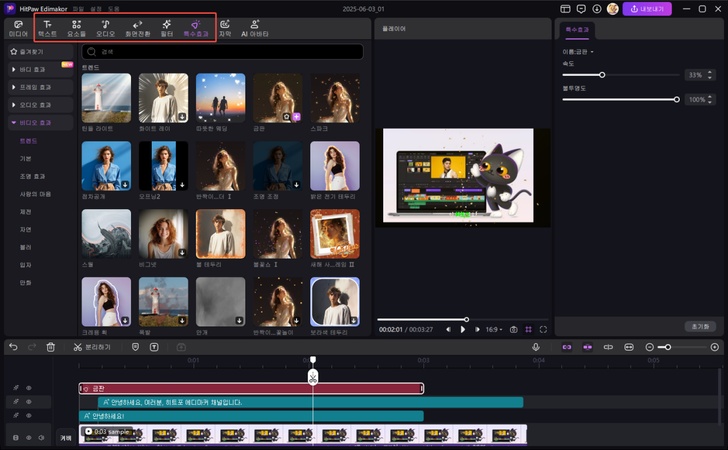Play the preview with the play button

click(x=462, y=329)
